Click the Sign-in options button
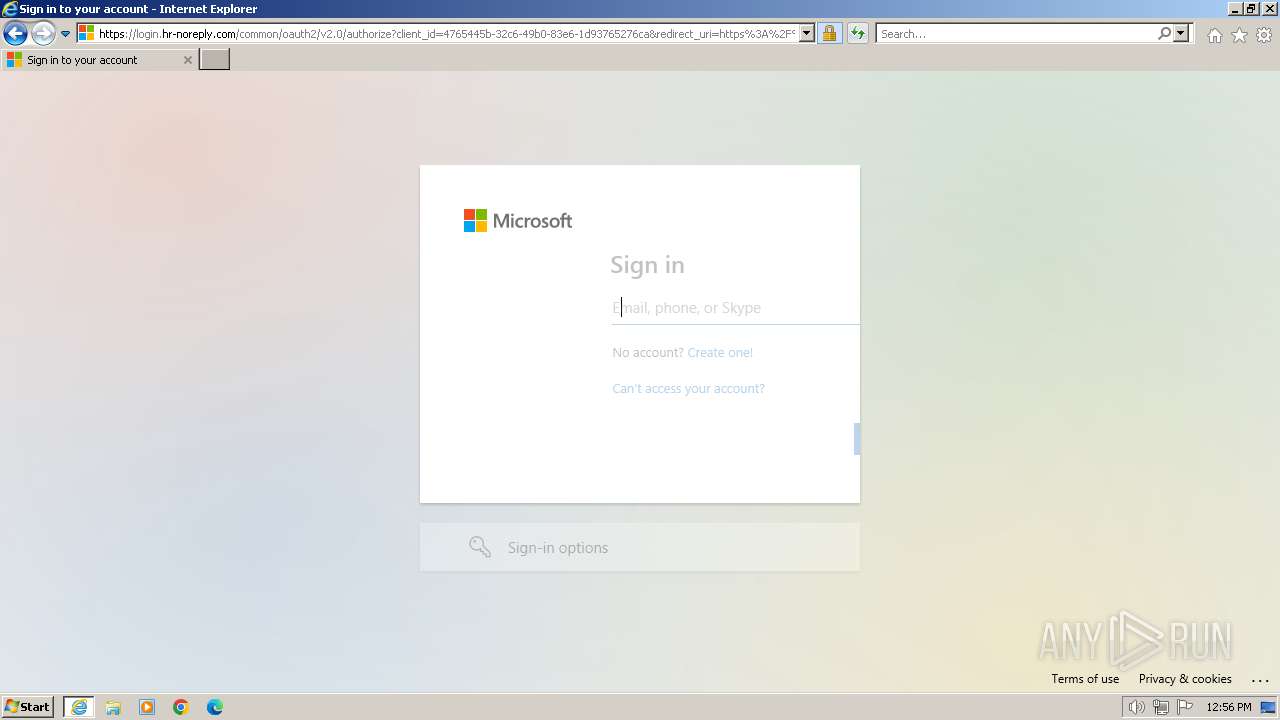The image size is (1280, 720). [x=639, y=547]
